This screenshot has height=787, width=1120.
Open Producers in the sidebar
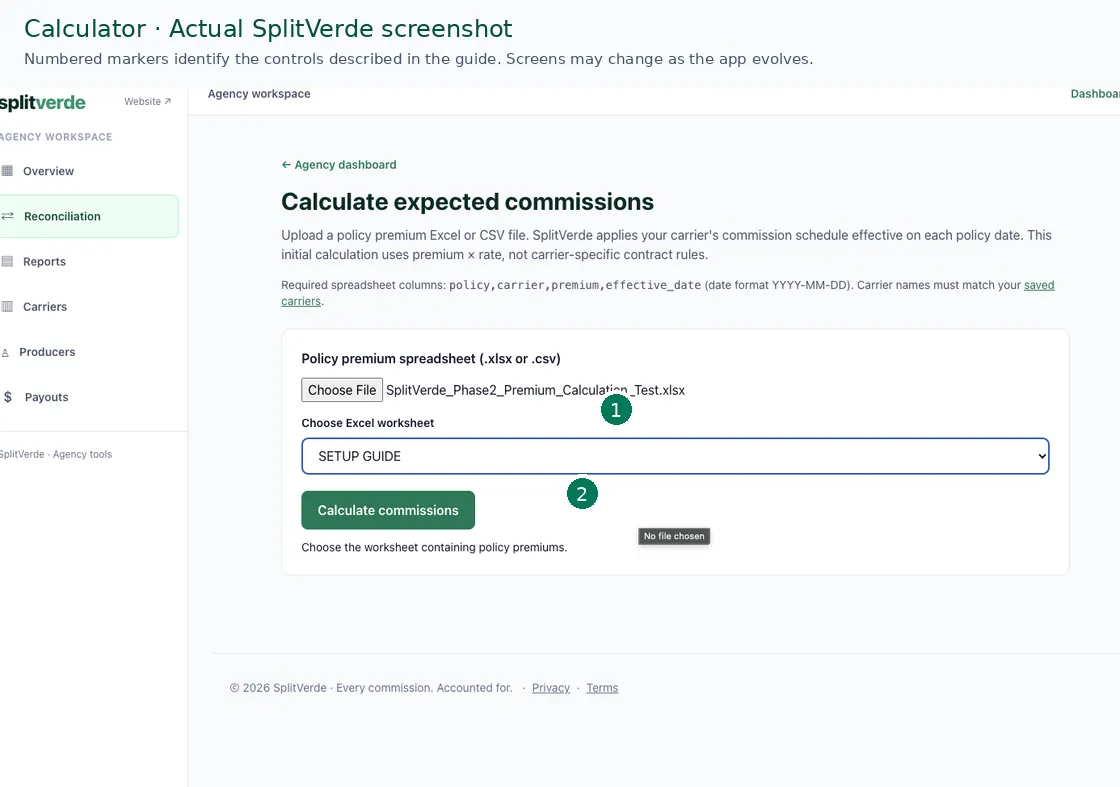pos(47,352)
